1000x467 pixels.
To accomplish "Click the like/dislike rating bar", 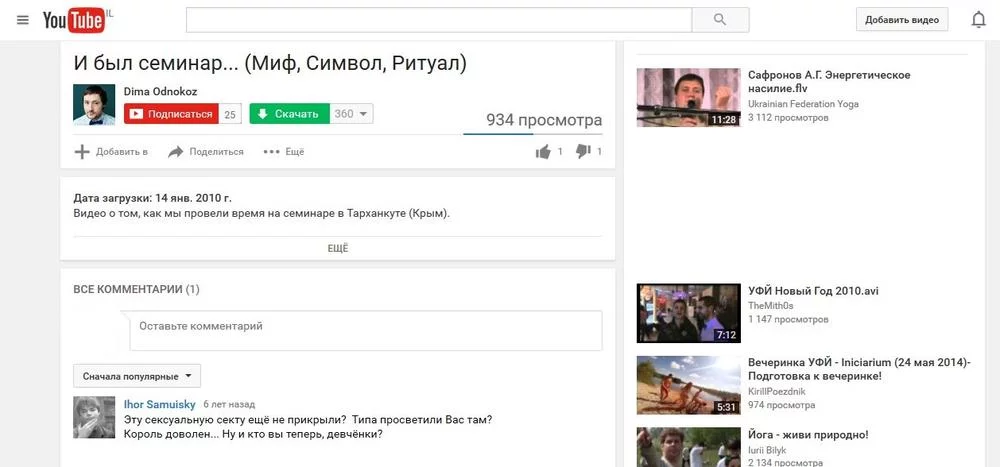I will (533, 134).
